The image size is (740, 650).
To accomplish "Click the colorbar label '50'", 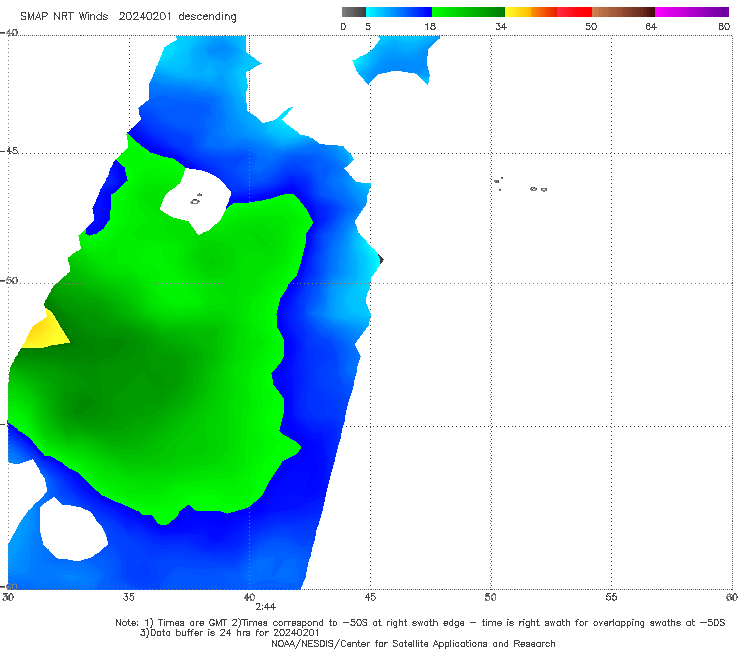I will pyautogui.click(x=591, y=27).
